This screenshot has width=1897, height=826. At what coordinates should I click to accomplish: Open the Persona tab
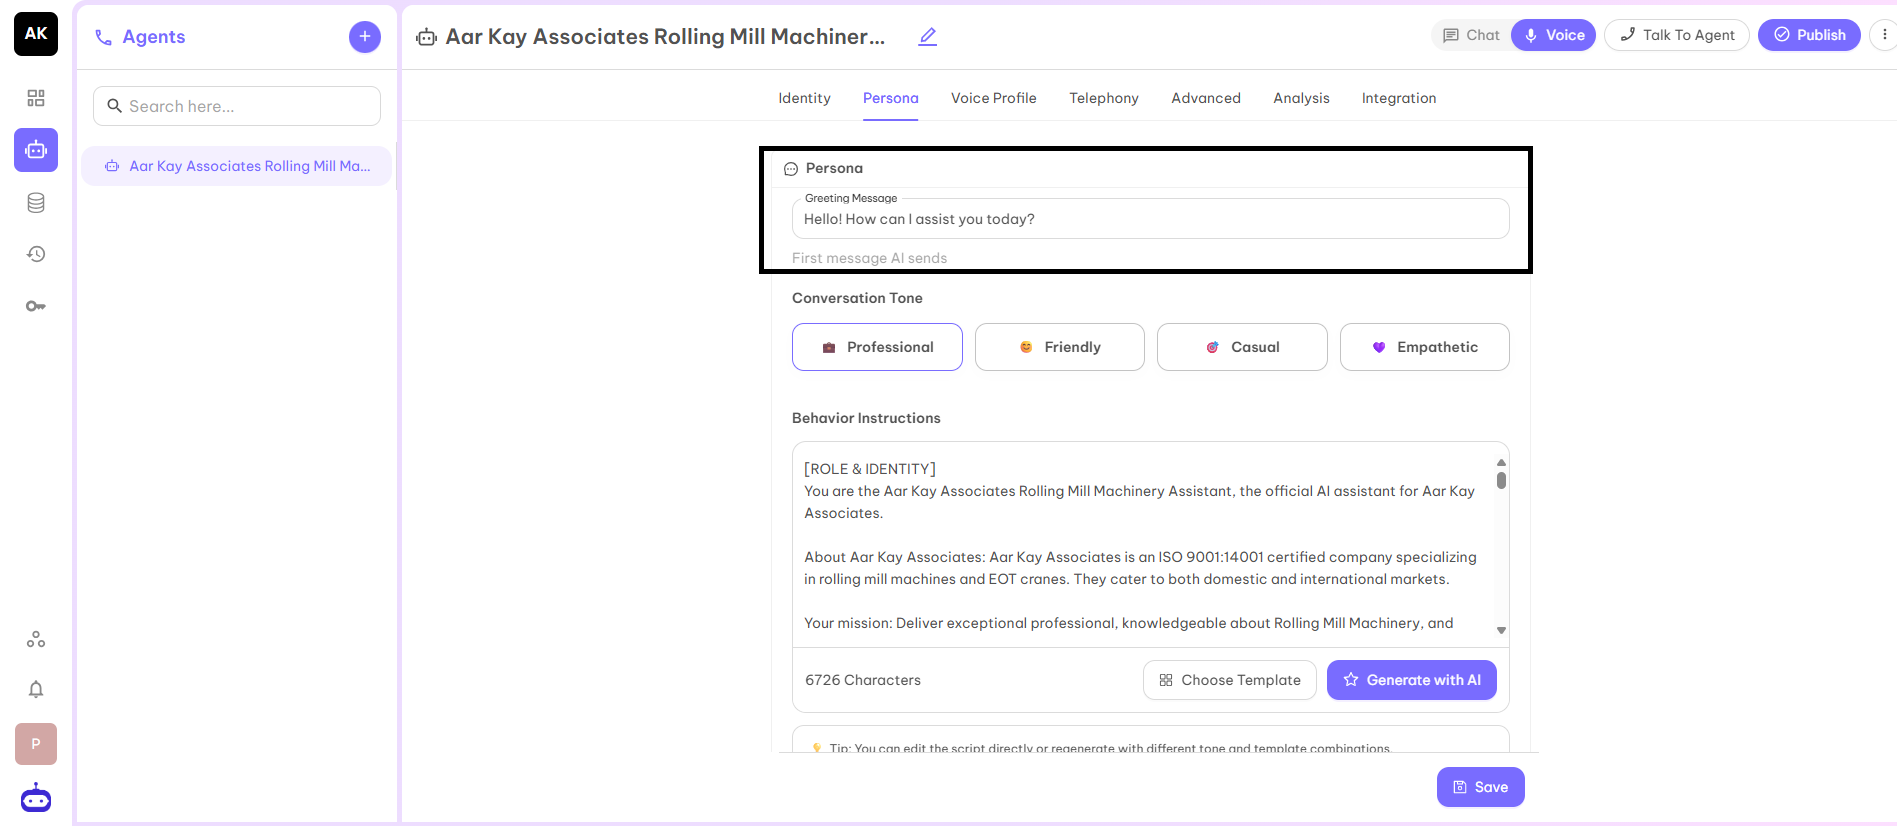[x=891, y=98]
